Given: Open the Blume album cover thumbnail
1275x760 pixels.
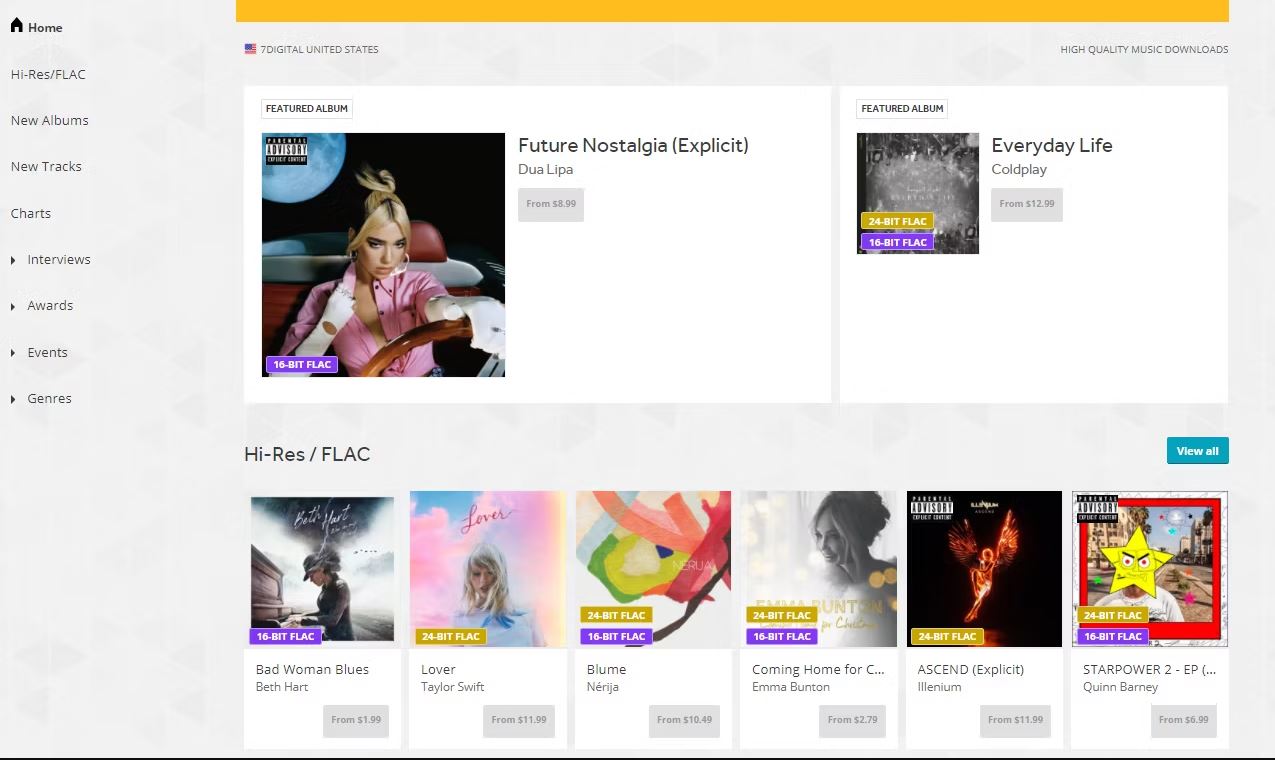Looking at the screenshot, I should [x=653, y=569].
